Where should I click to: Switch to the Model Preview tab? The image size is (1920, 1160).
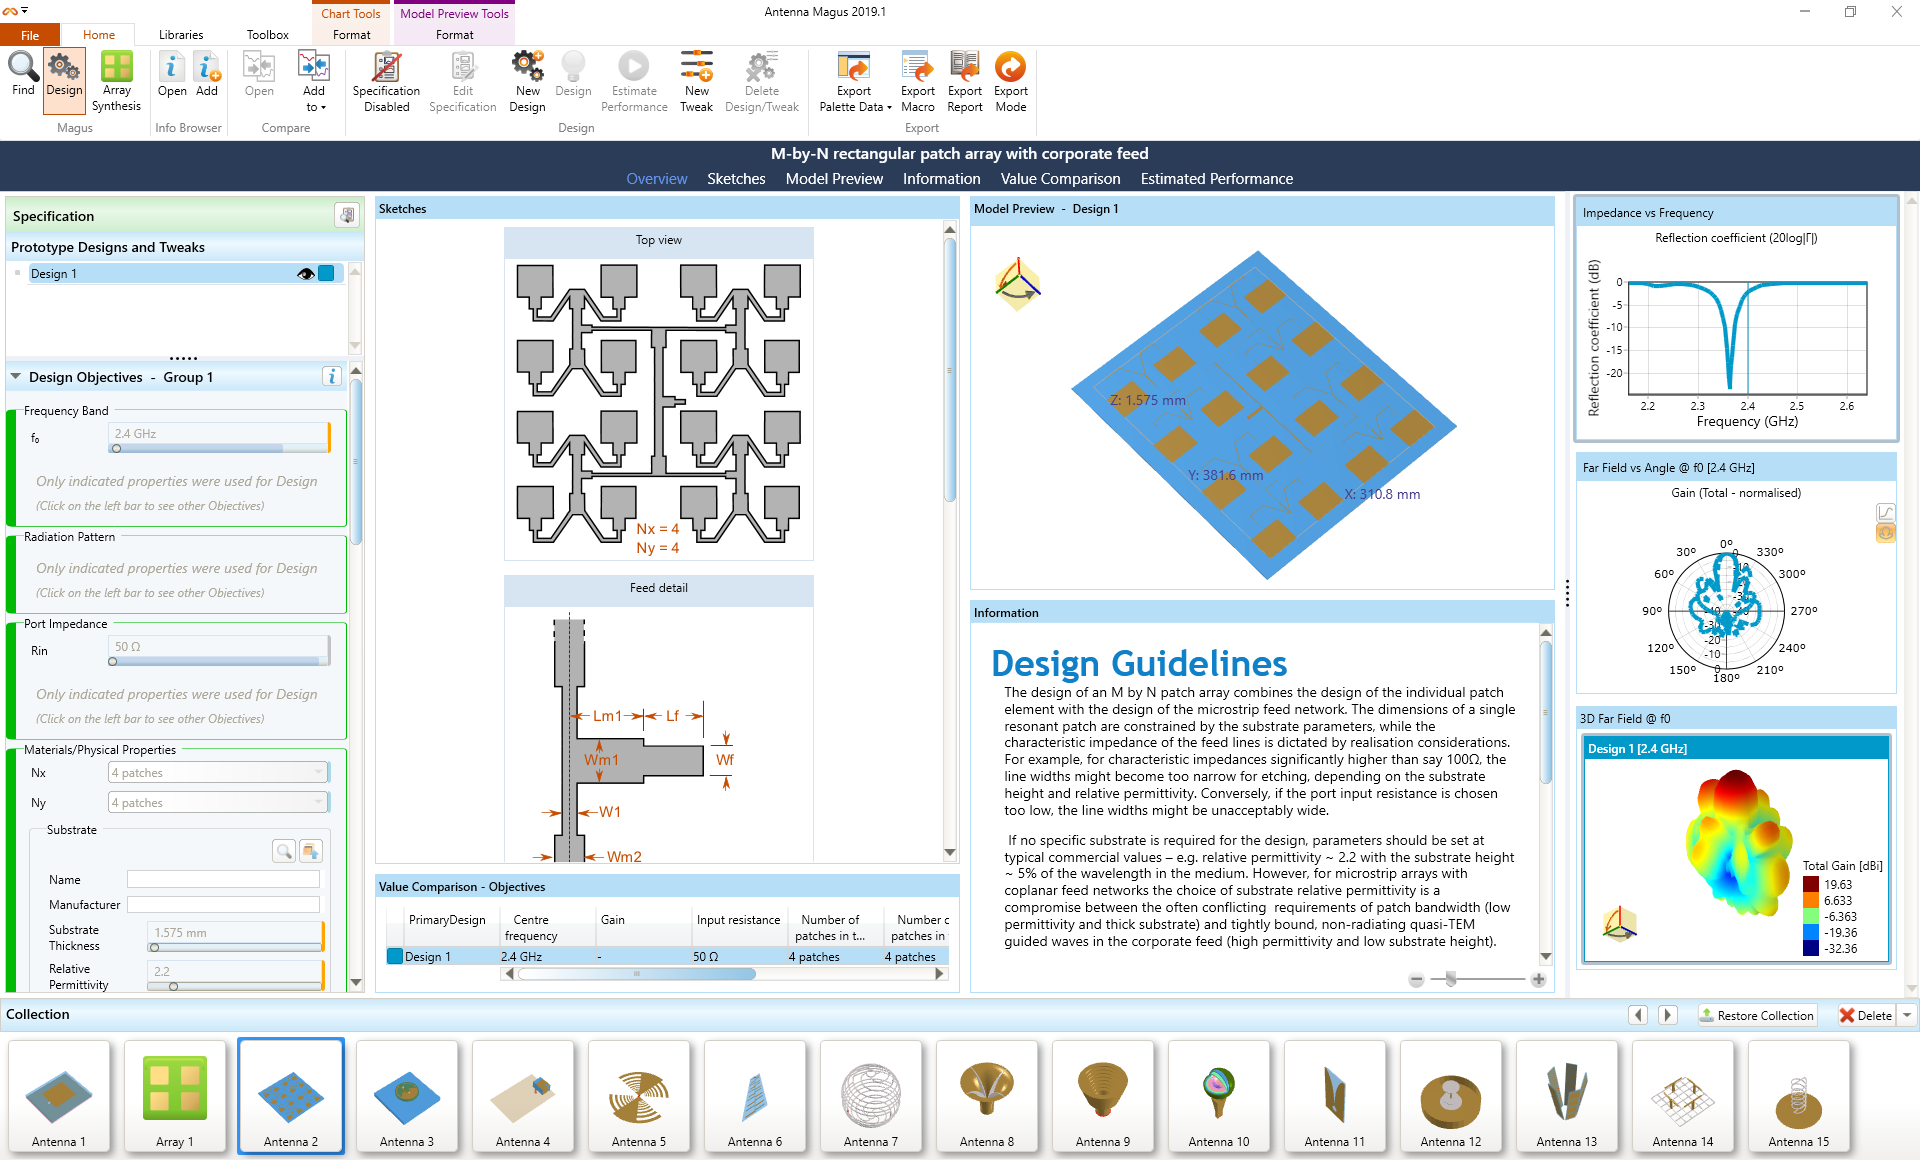[x=834, y=180]
